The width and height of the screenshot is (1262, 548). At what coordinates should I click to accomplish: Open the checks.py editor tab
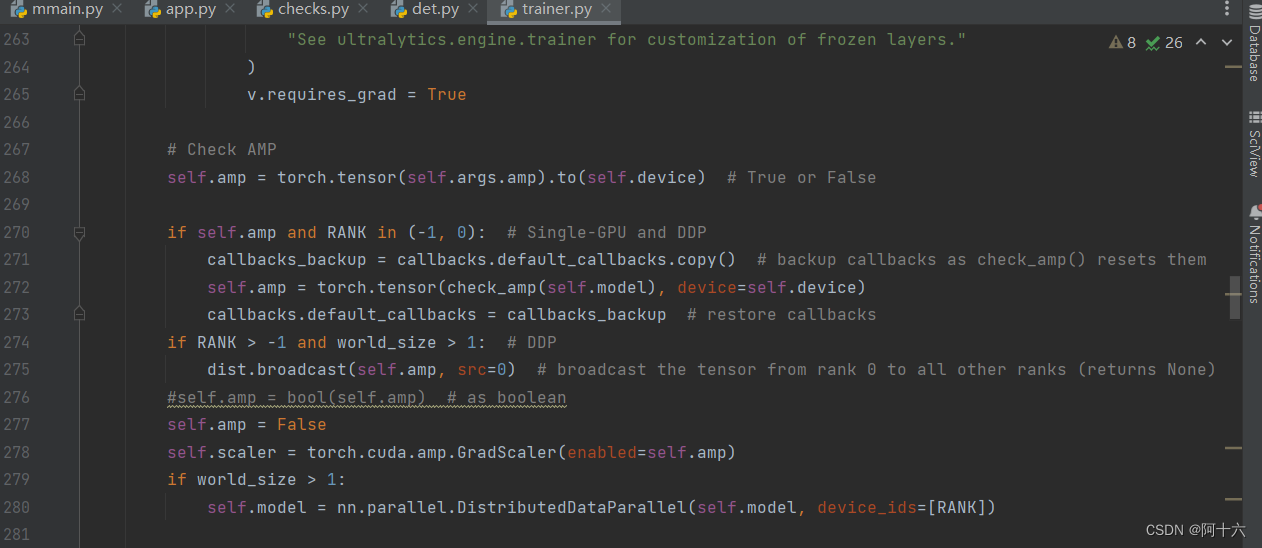(x=313, y=10)
